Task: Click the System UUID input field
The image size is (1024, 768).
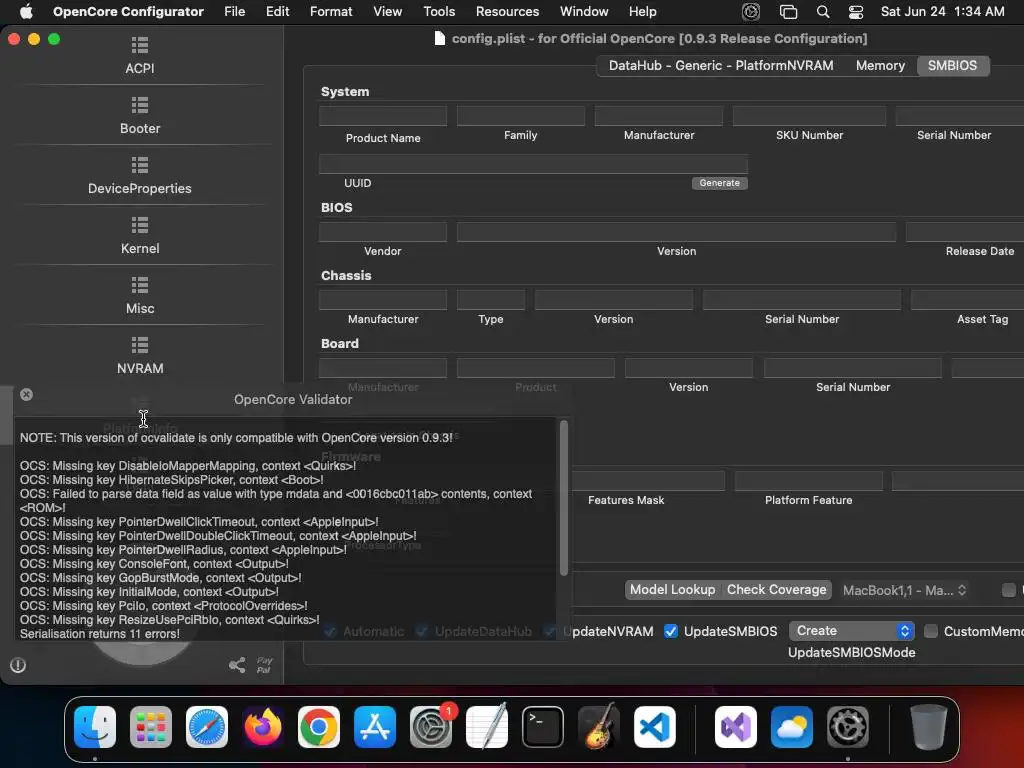Action: pyautogui.click(x=533, y=164)
